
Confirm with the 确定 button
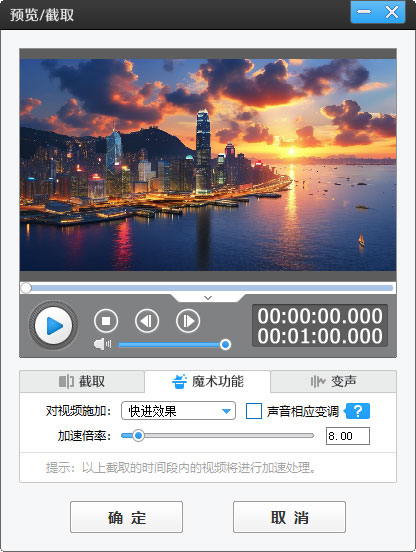[x=126, y=517]
